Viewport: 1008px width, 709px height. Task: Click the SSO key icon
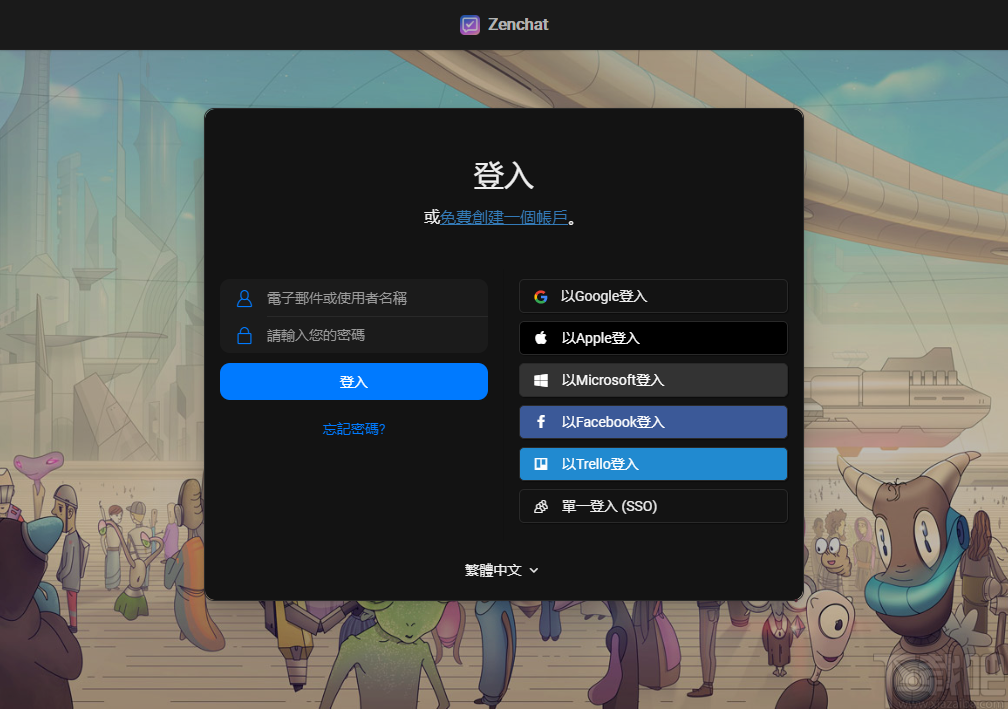[x=541, y=507]
